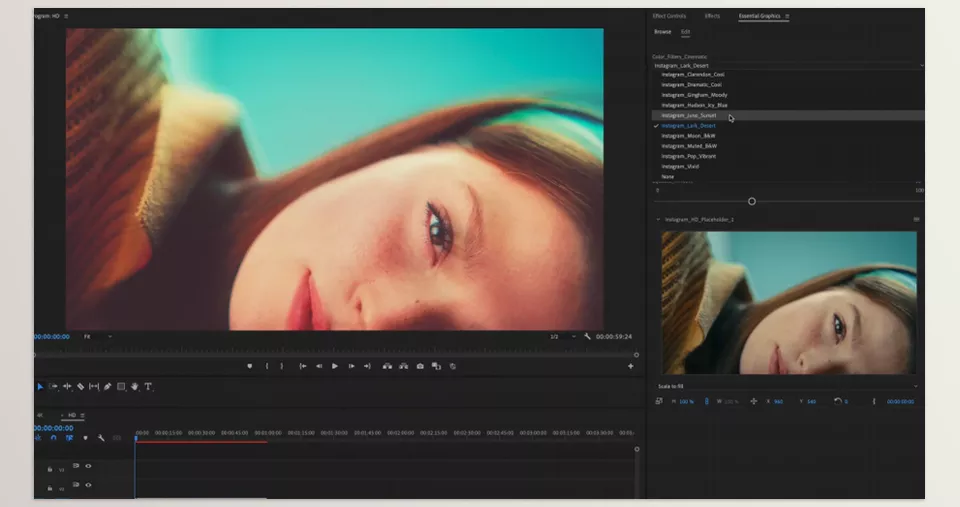
Task: Open the Scale to fill dropdown
Action: pos(787,386)
